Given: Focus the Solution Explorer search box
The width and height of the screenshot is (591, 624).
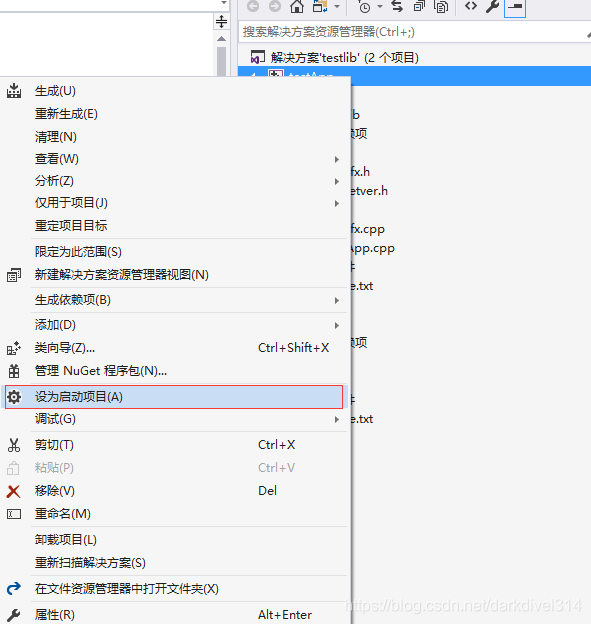Looking at the screenshot, I should pyautogui.click(x=414, y=32).
